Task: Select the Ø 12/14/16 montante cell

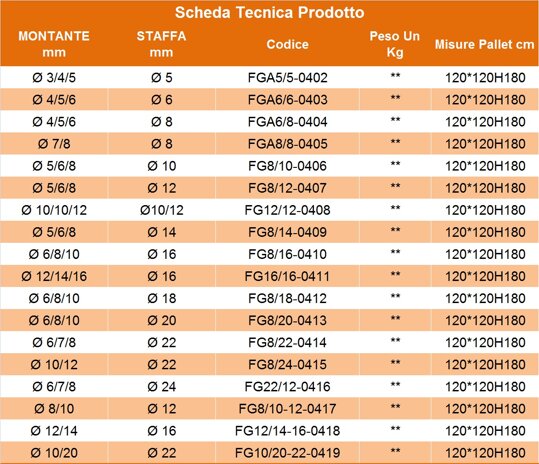Action: coord(54,276)
